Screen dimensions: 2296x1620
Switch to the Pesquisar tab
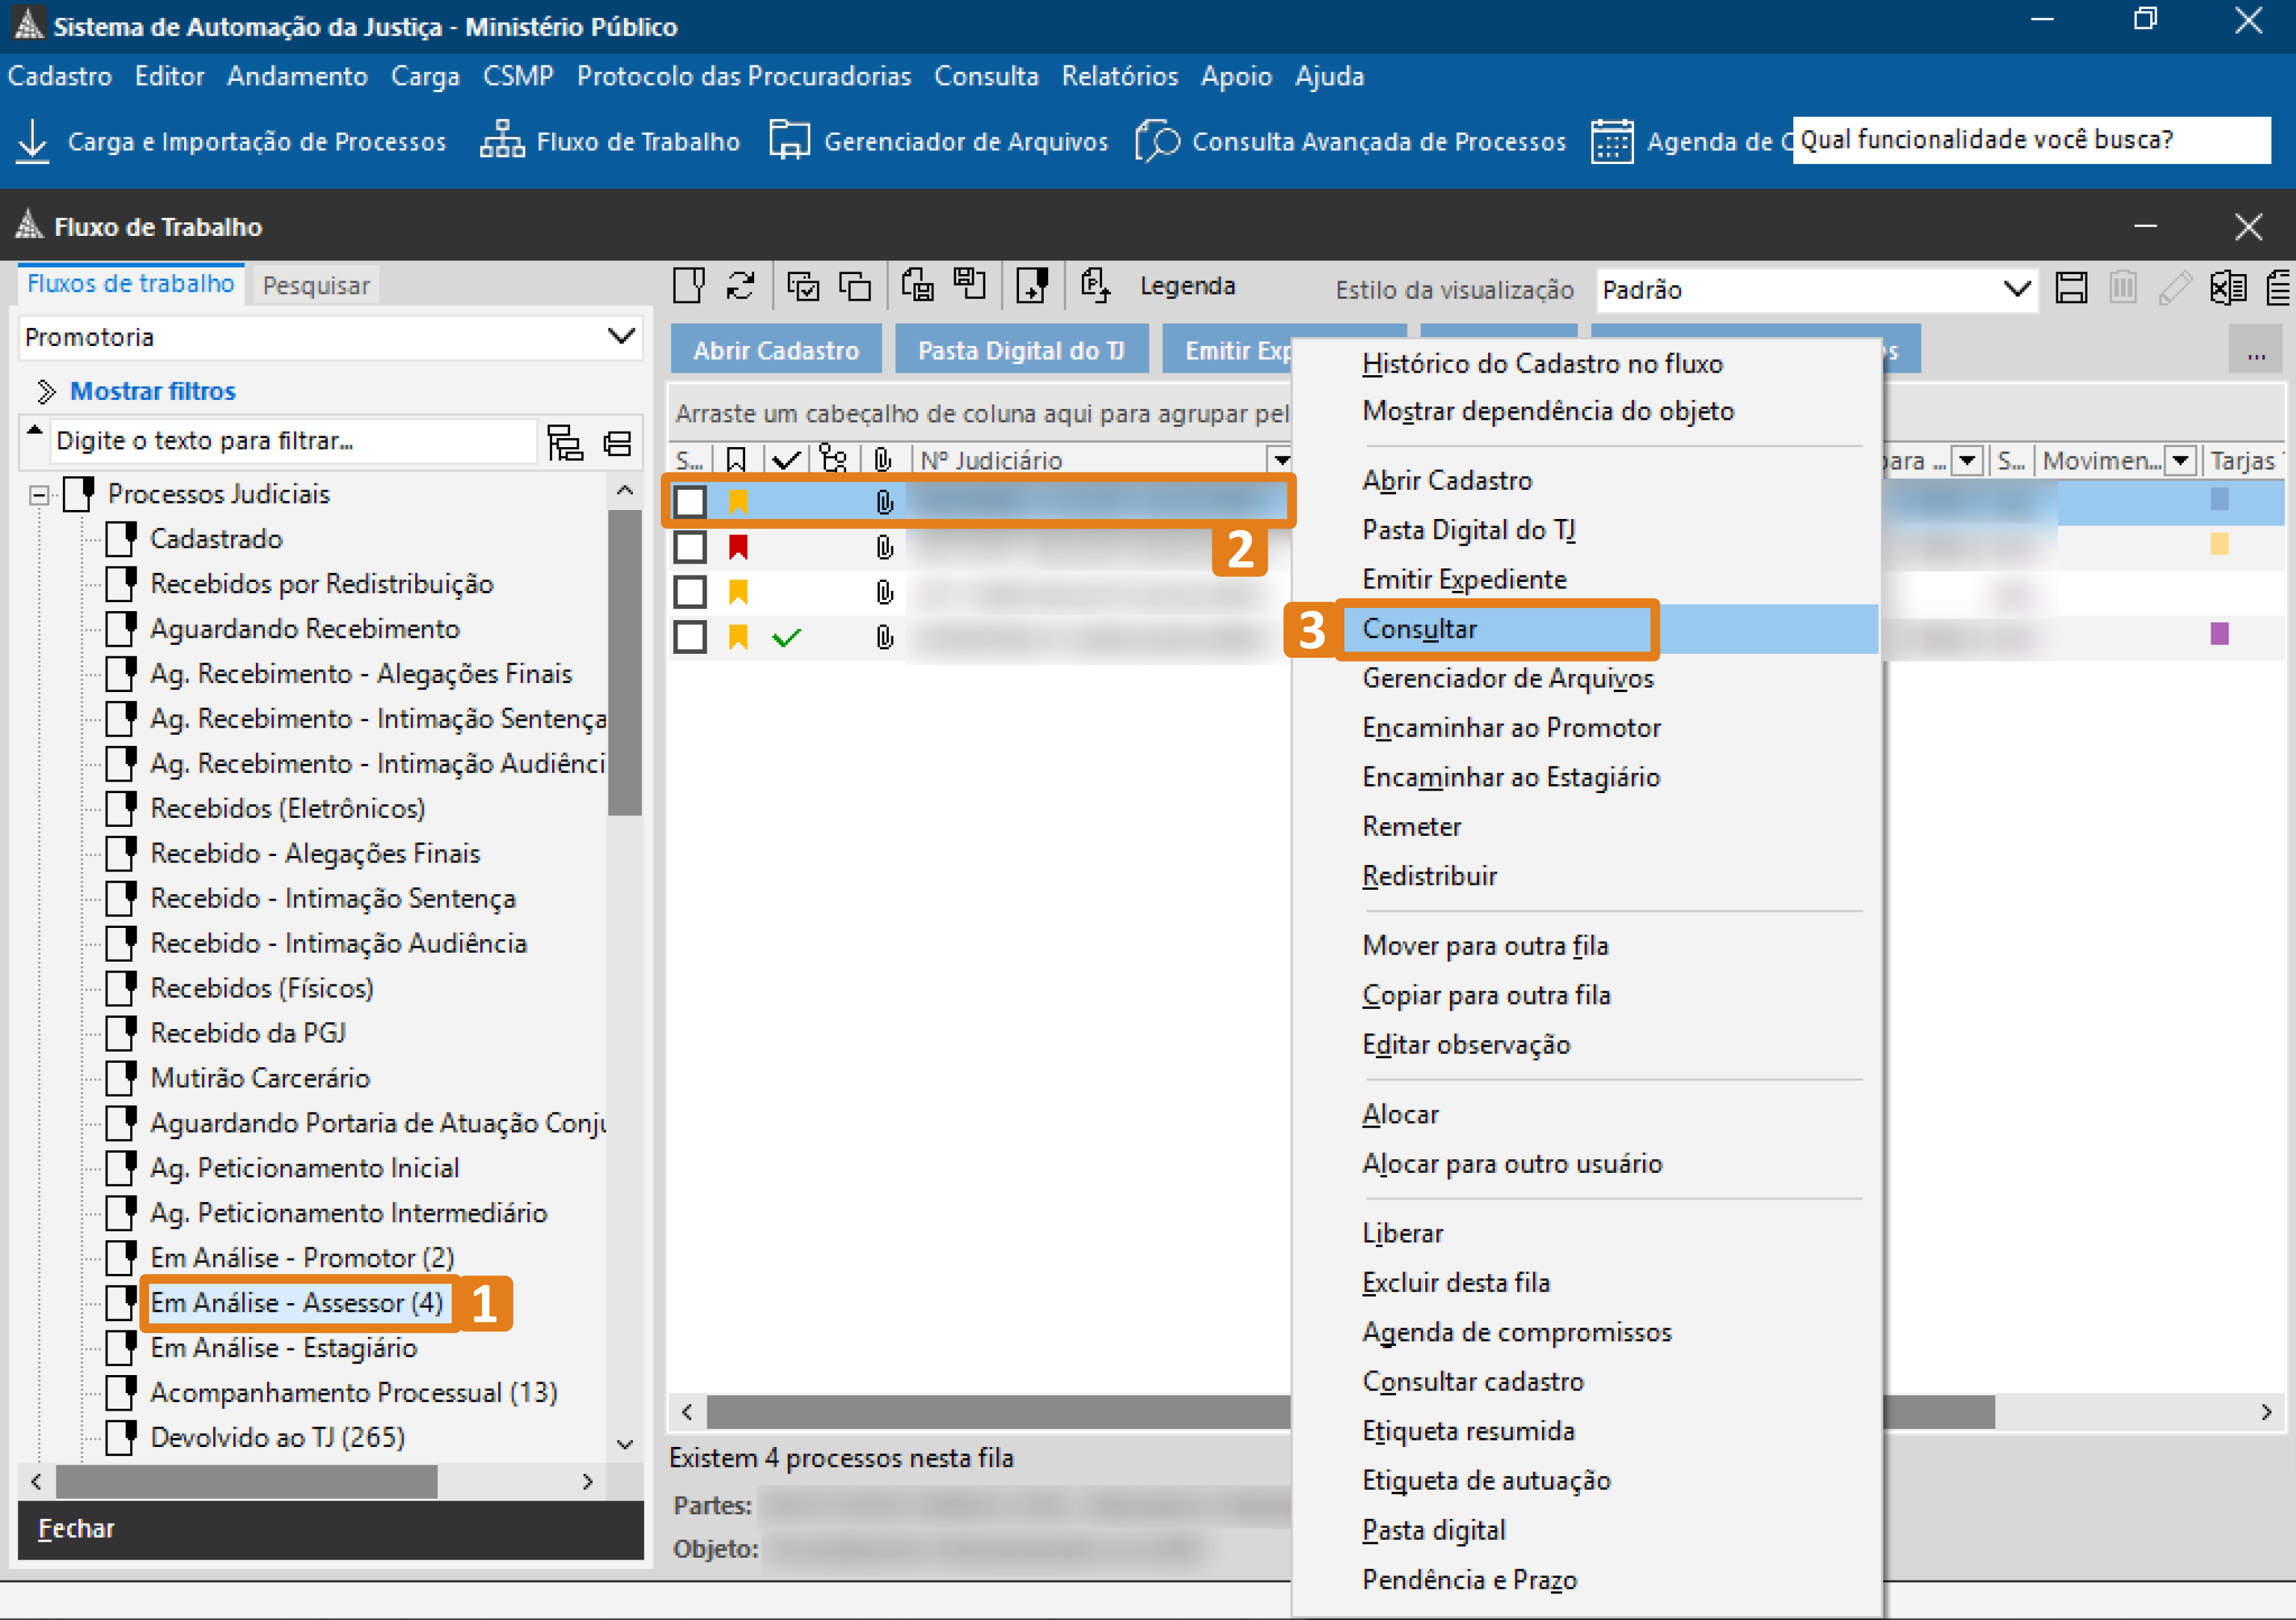point(316,286)
